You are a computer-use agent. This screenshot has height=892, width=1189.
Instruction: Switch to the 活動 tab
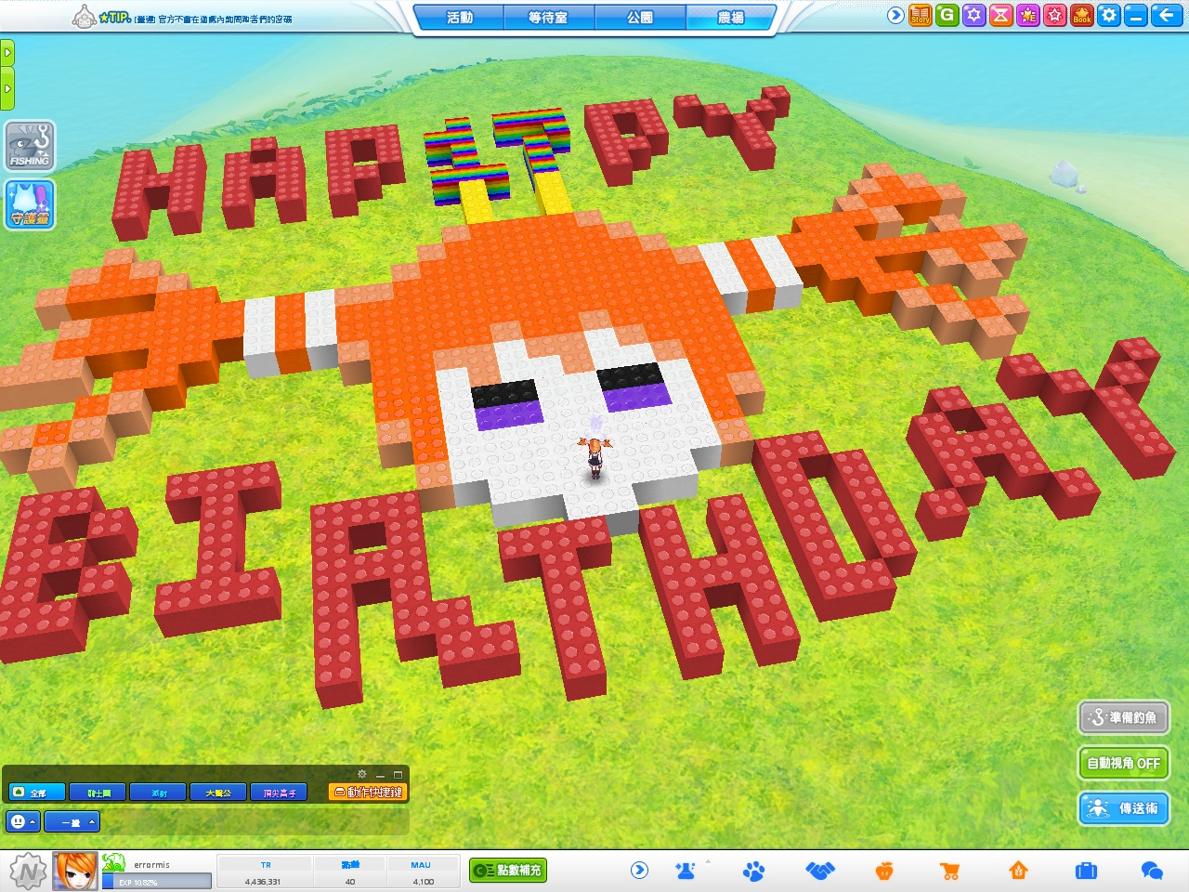[x=460, y=17]
